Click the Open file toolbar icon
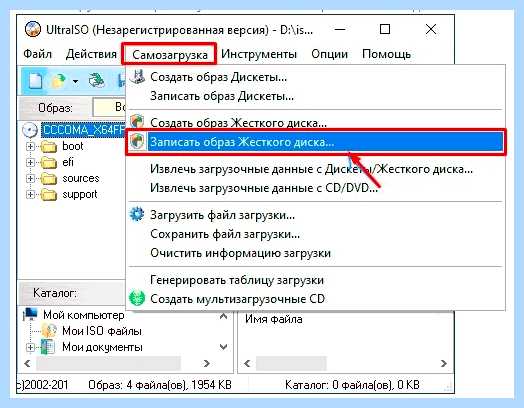524x408 pixels. (x=58, y=81)
